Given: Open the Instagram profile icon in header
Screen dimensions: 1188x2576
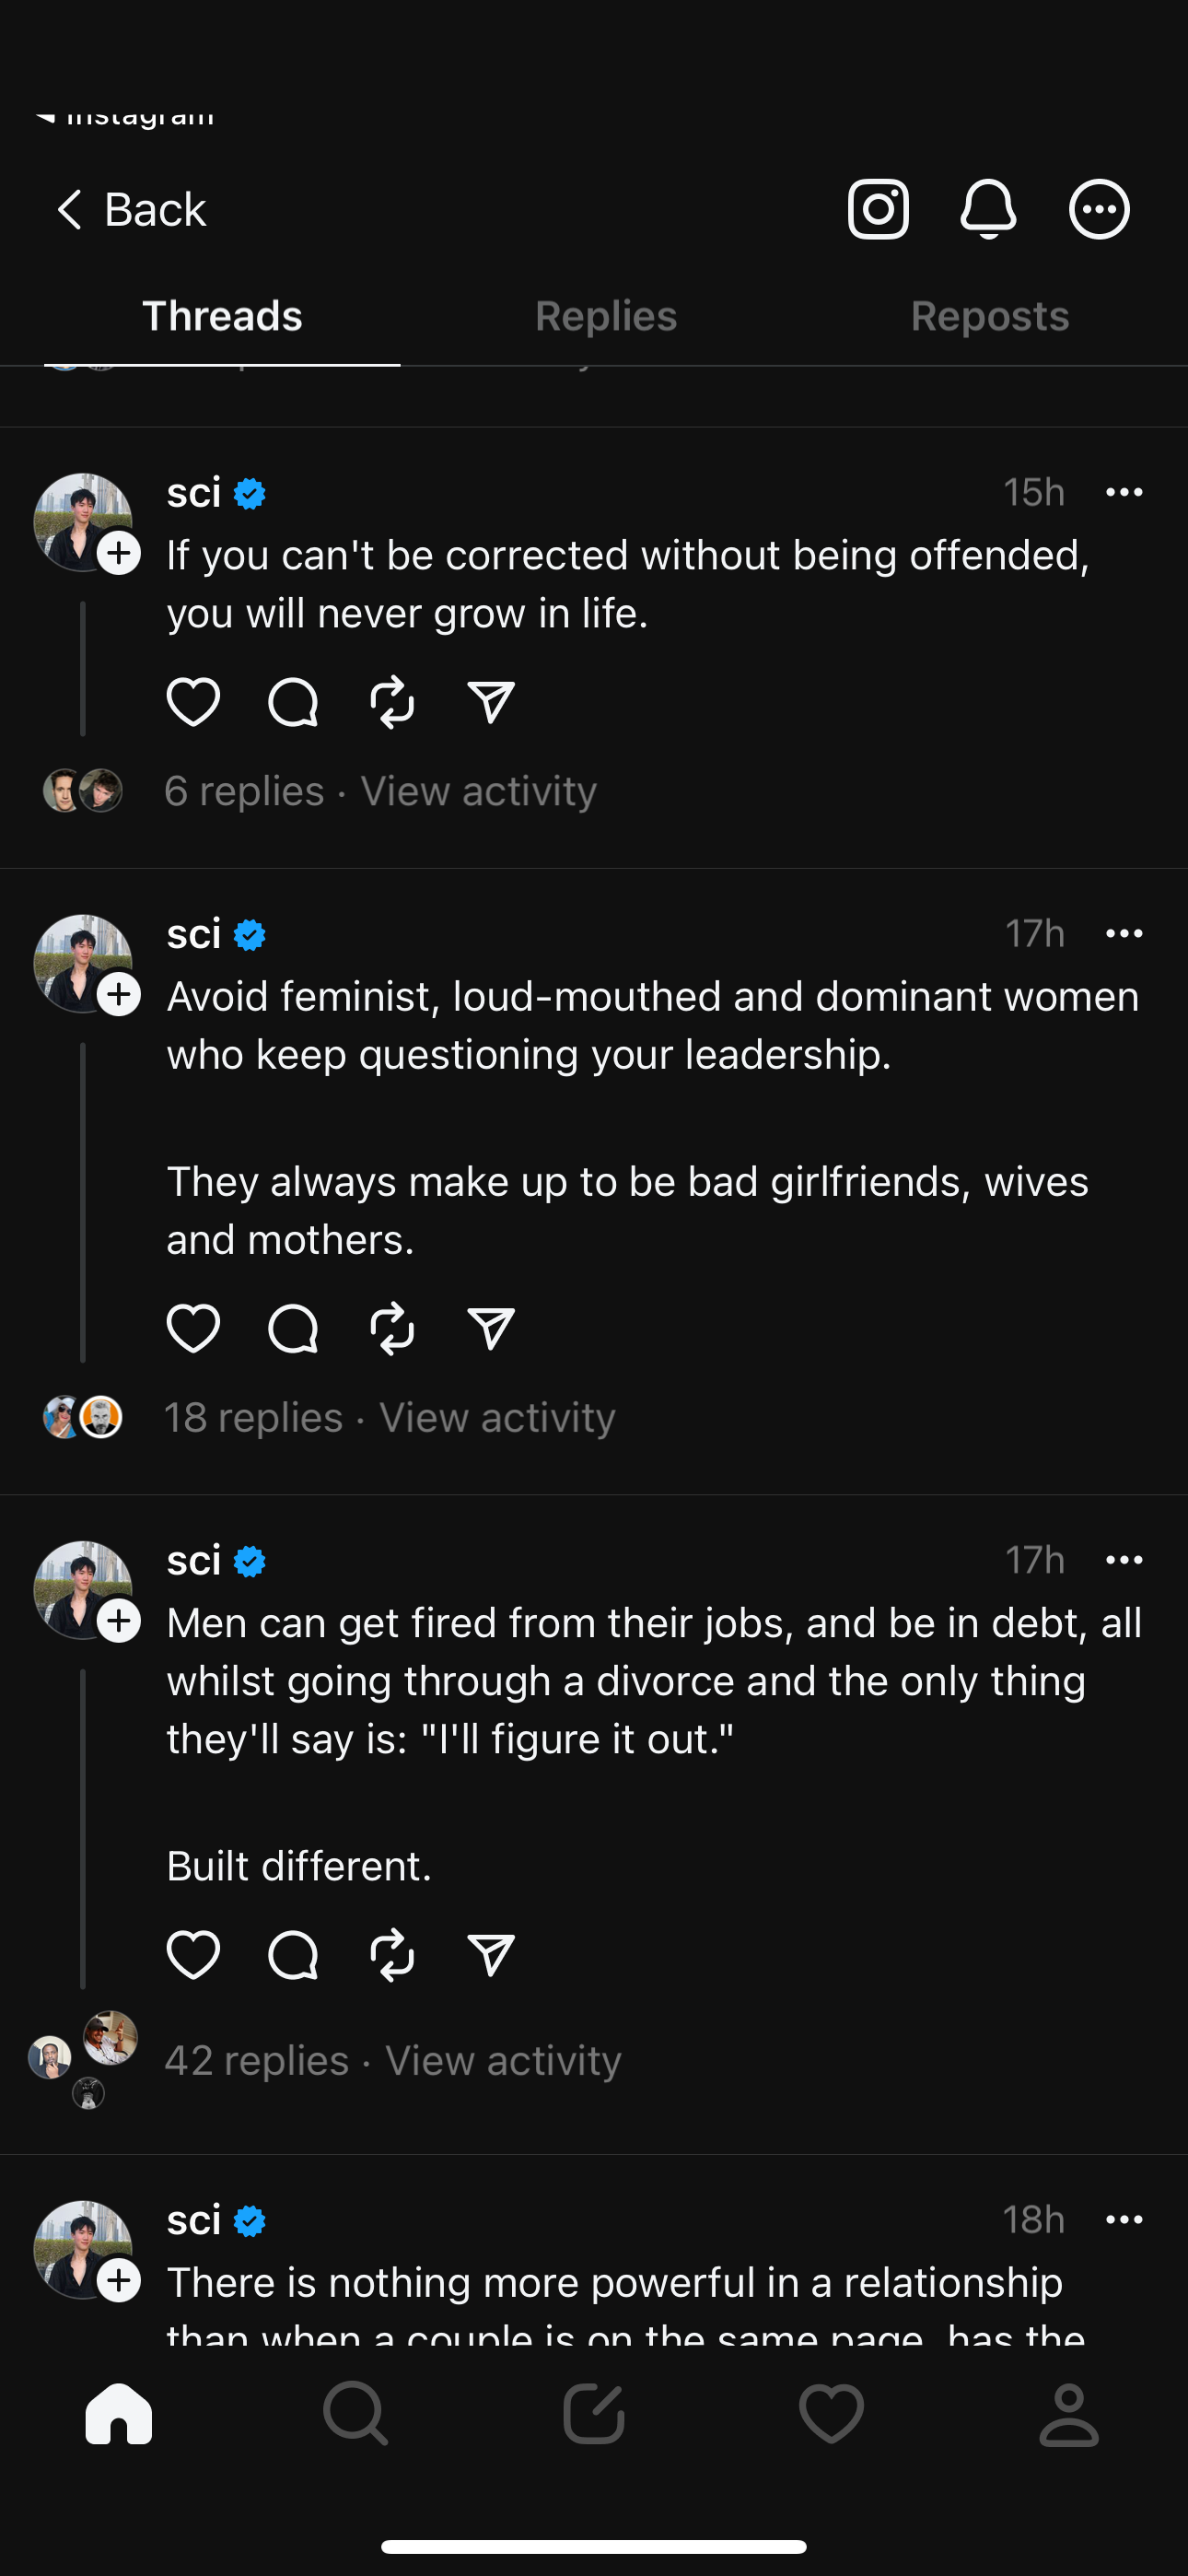Looking at the screenshot, I should [878, 209].
